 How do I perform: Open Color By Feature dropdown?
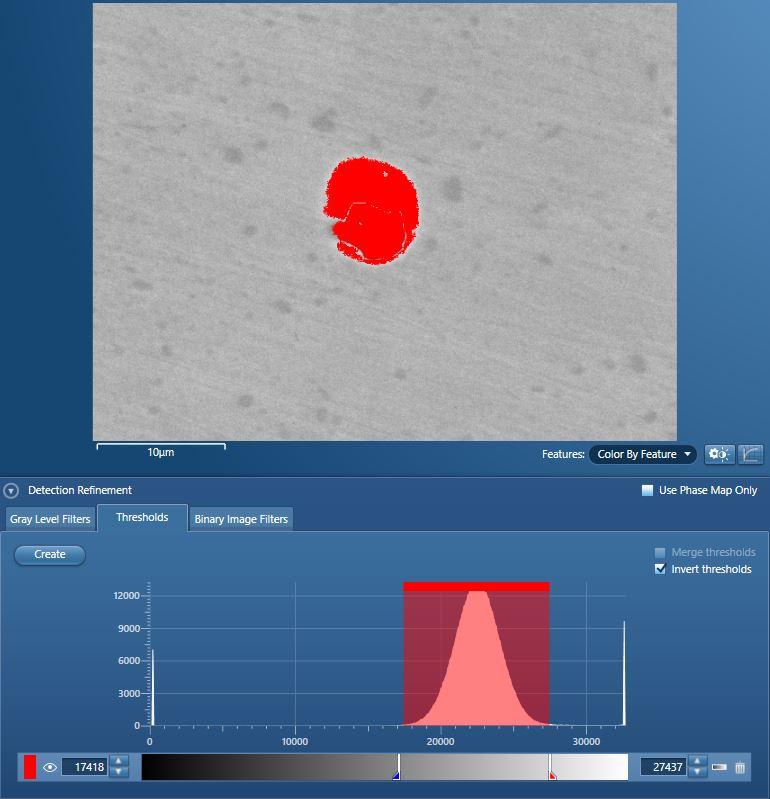click(x=643, y=454)
